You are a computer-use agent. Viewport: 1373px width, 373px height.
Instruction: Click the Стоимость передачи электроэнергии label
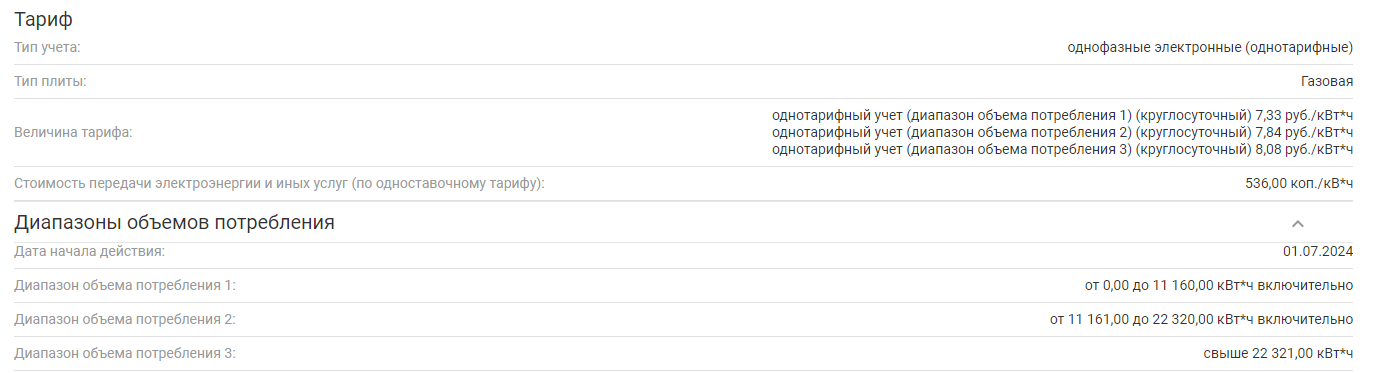(x=279, y=183)
